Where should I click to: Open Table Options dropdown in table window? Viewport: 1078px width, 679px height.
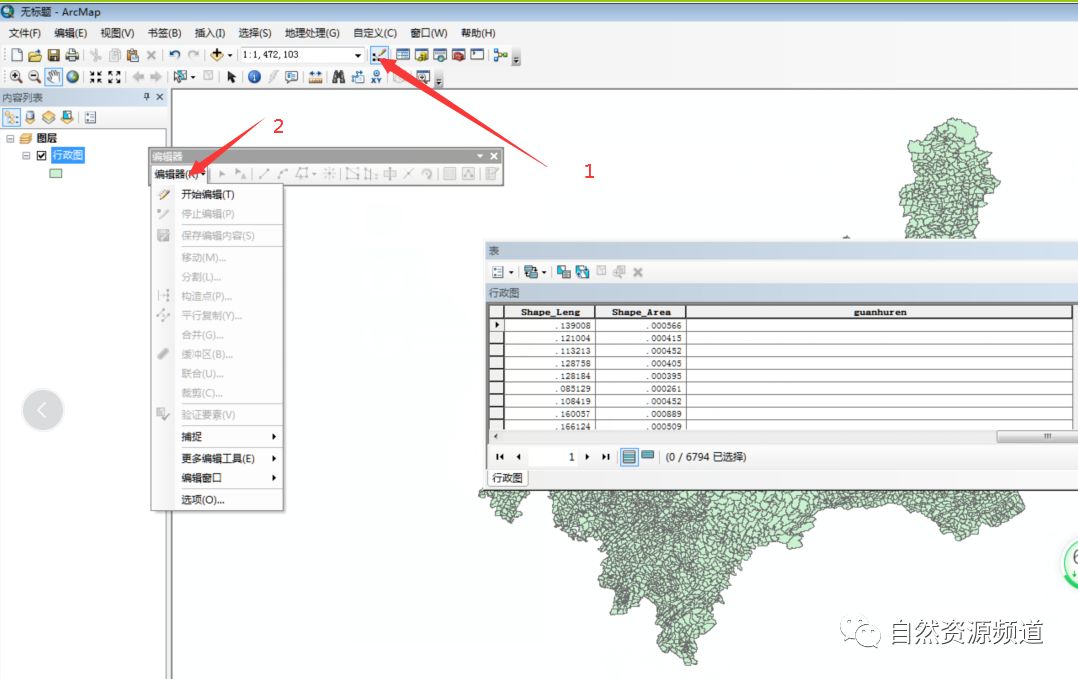pyautogui.click(x=503, y=272)
